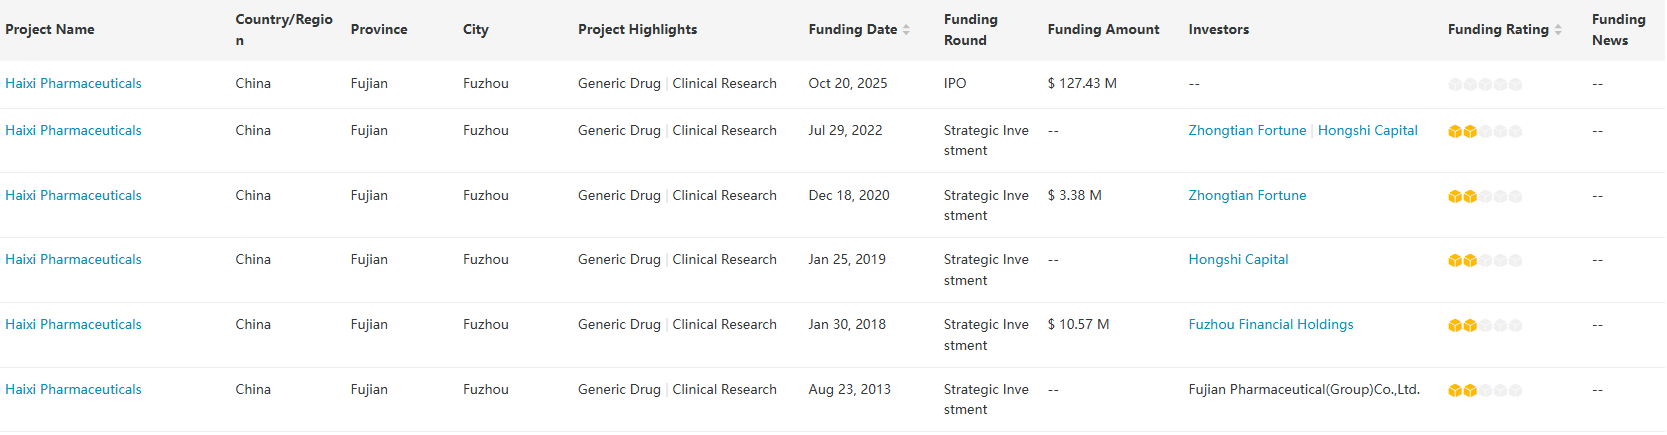Click the Funding Date column header
The width and height of the screenshot is (1667, 435).
[x=852, y=30]
